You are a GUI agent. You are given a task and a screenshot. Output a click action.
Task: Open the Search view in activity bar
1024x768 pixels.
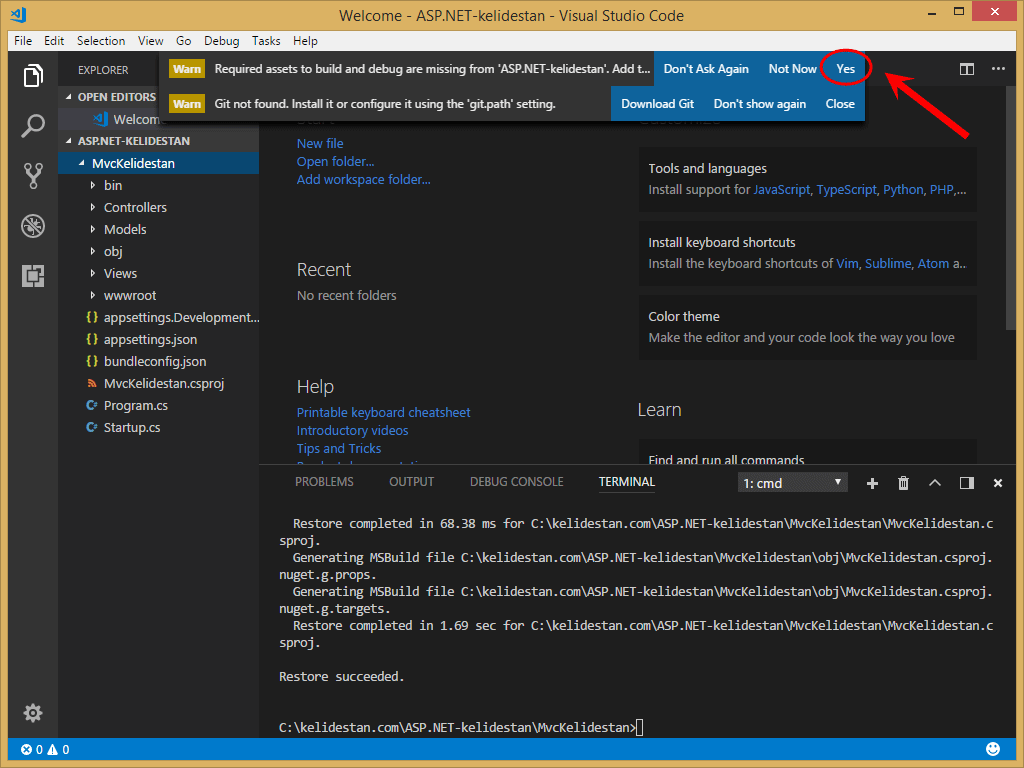pos(33,125)
